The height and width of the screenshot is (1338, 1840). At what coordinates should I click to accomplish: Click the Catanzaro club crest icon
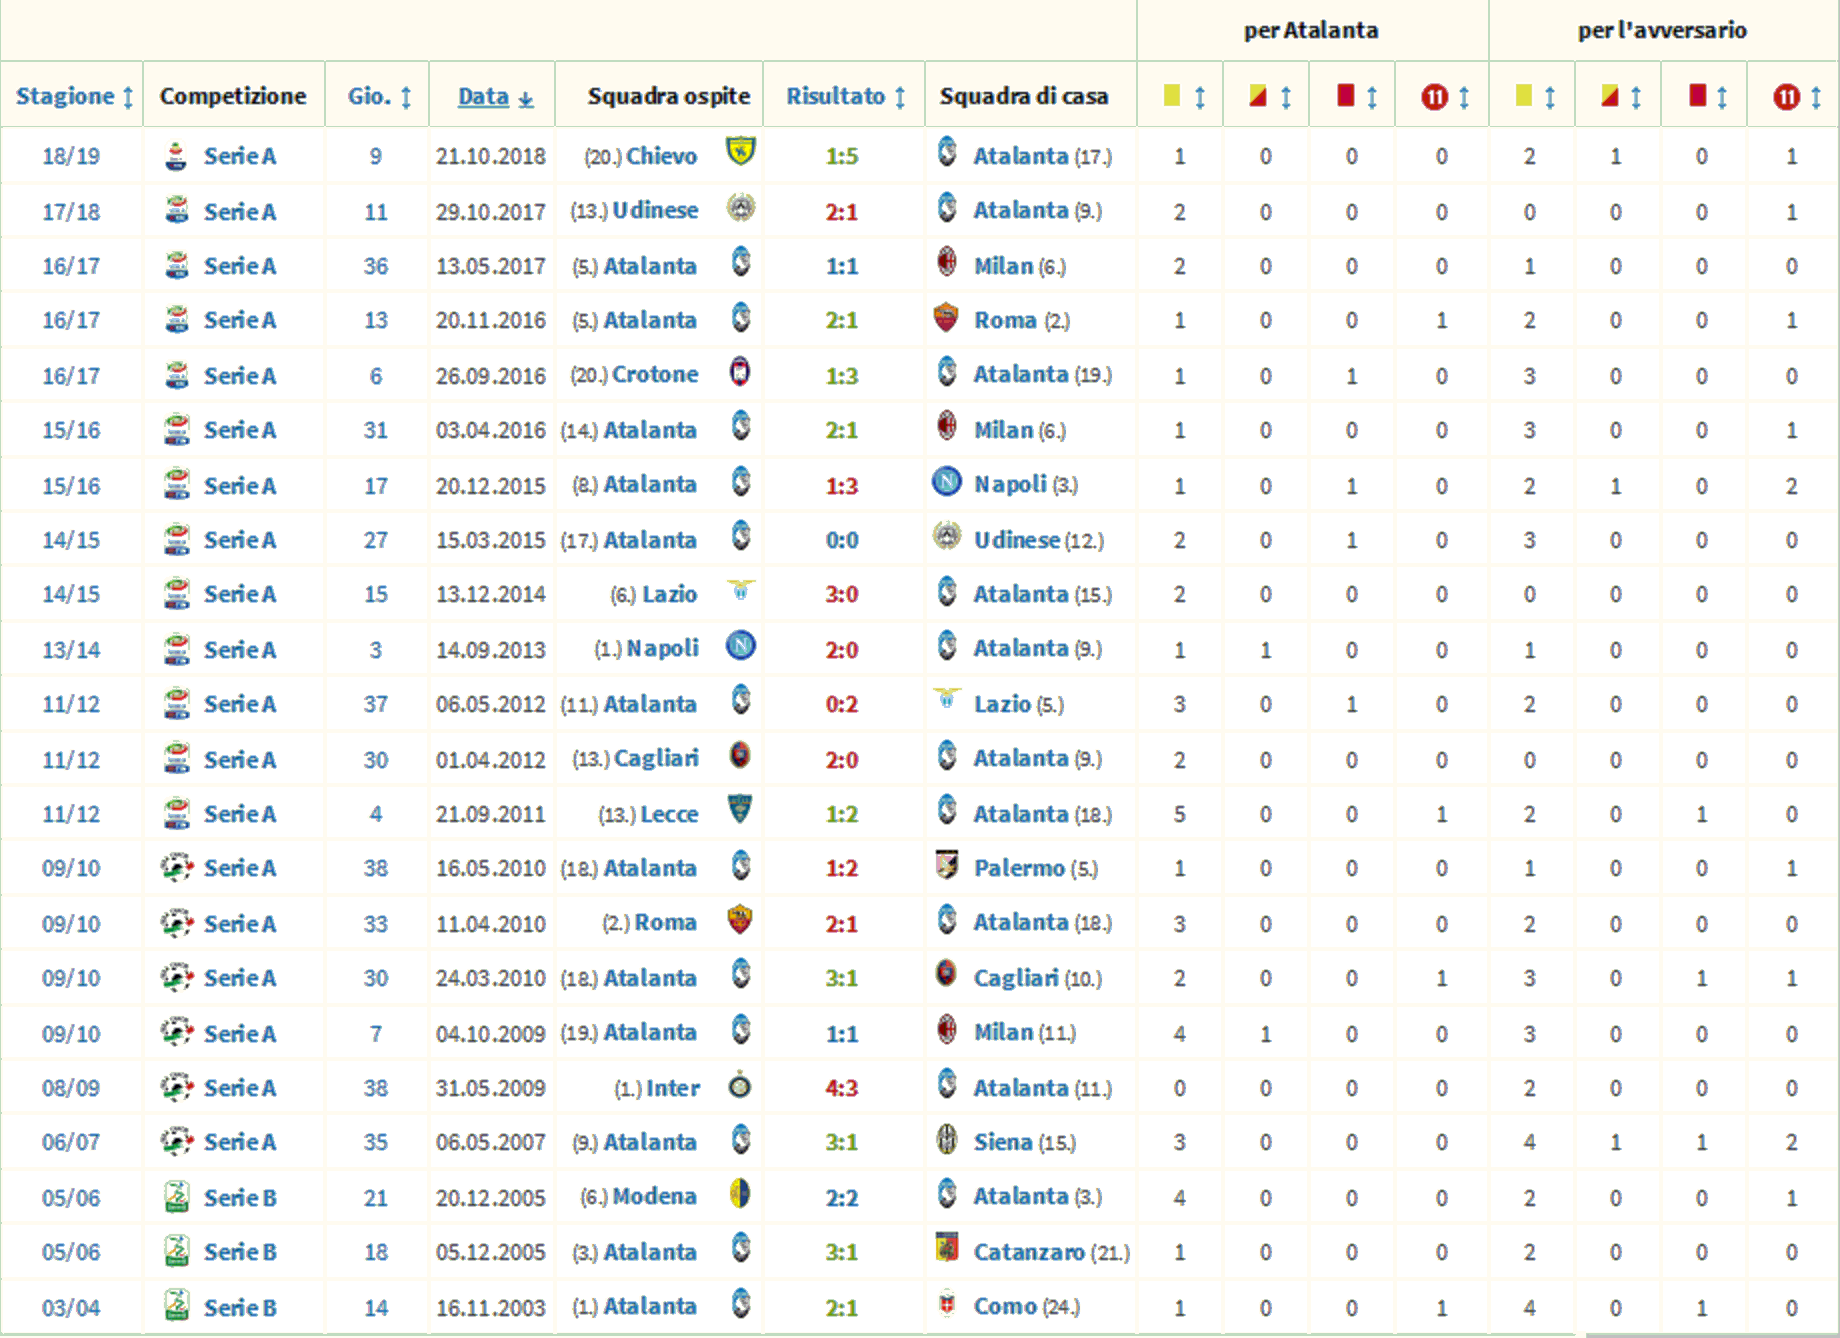tap(946, 1250)
